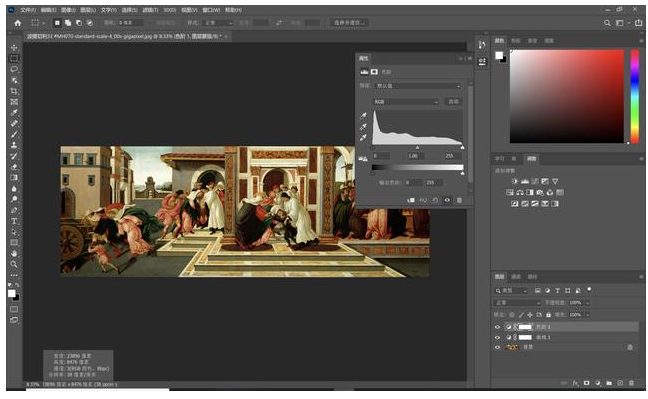
Task: Go to the Home screen icon
Action: tap(17, 23)
